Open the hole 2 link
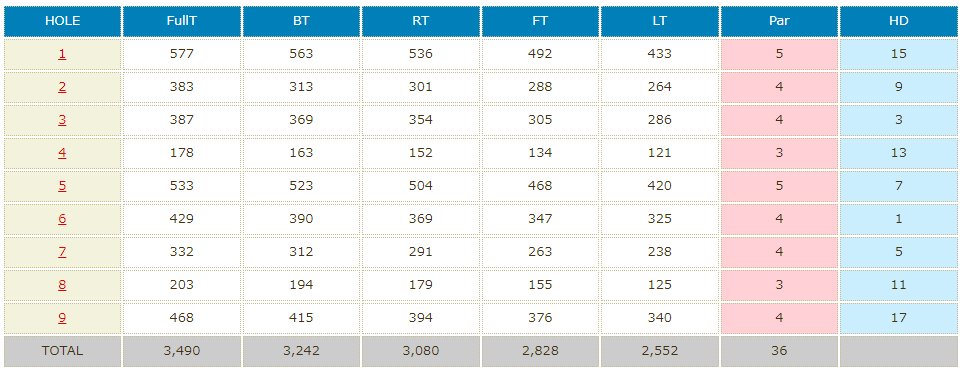 62,87
